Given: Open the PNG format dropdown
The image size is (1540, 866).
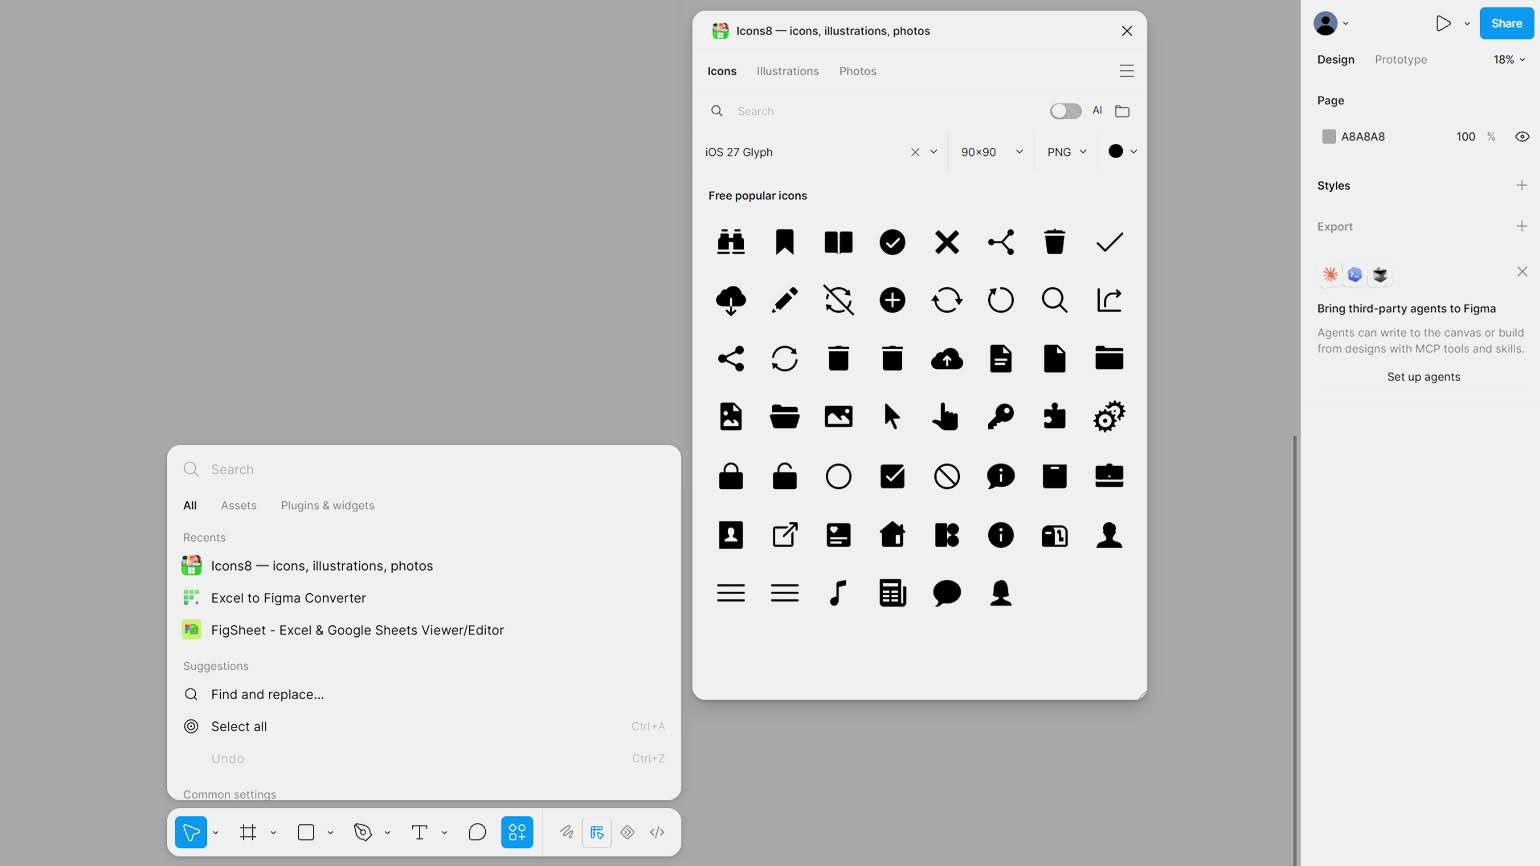Looking at the screenshot, I should point(1066,152).
